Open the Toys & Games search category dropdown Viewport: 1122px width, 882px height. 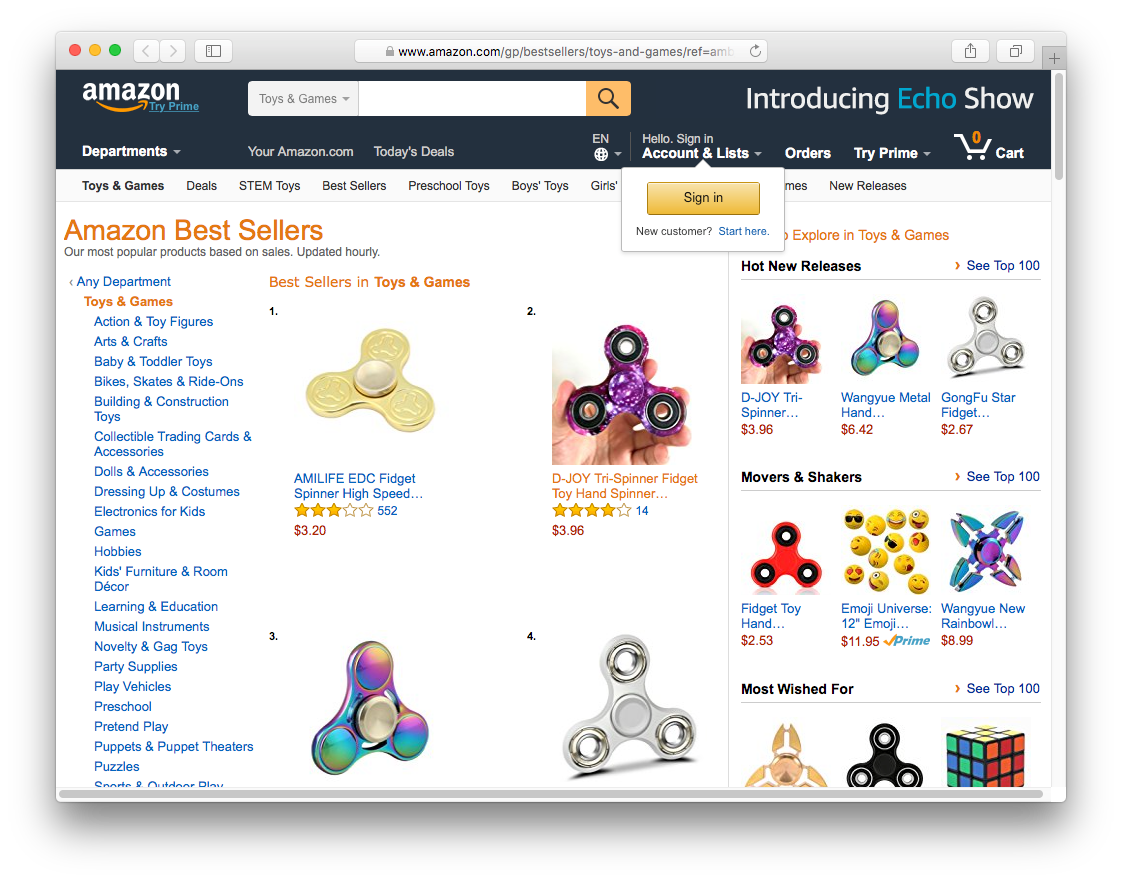point(303,99)
